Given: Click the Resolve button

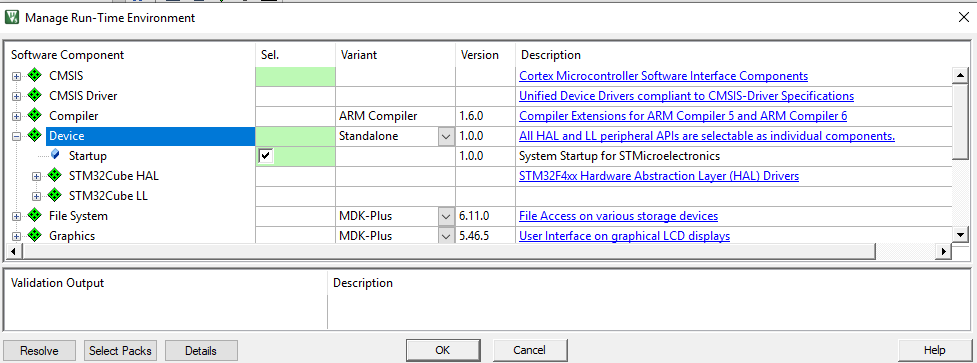Looking at the screenshot, I should pos(39,351).
